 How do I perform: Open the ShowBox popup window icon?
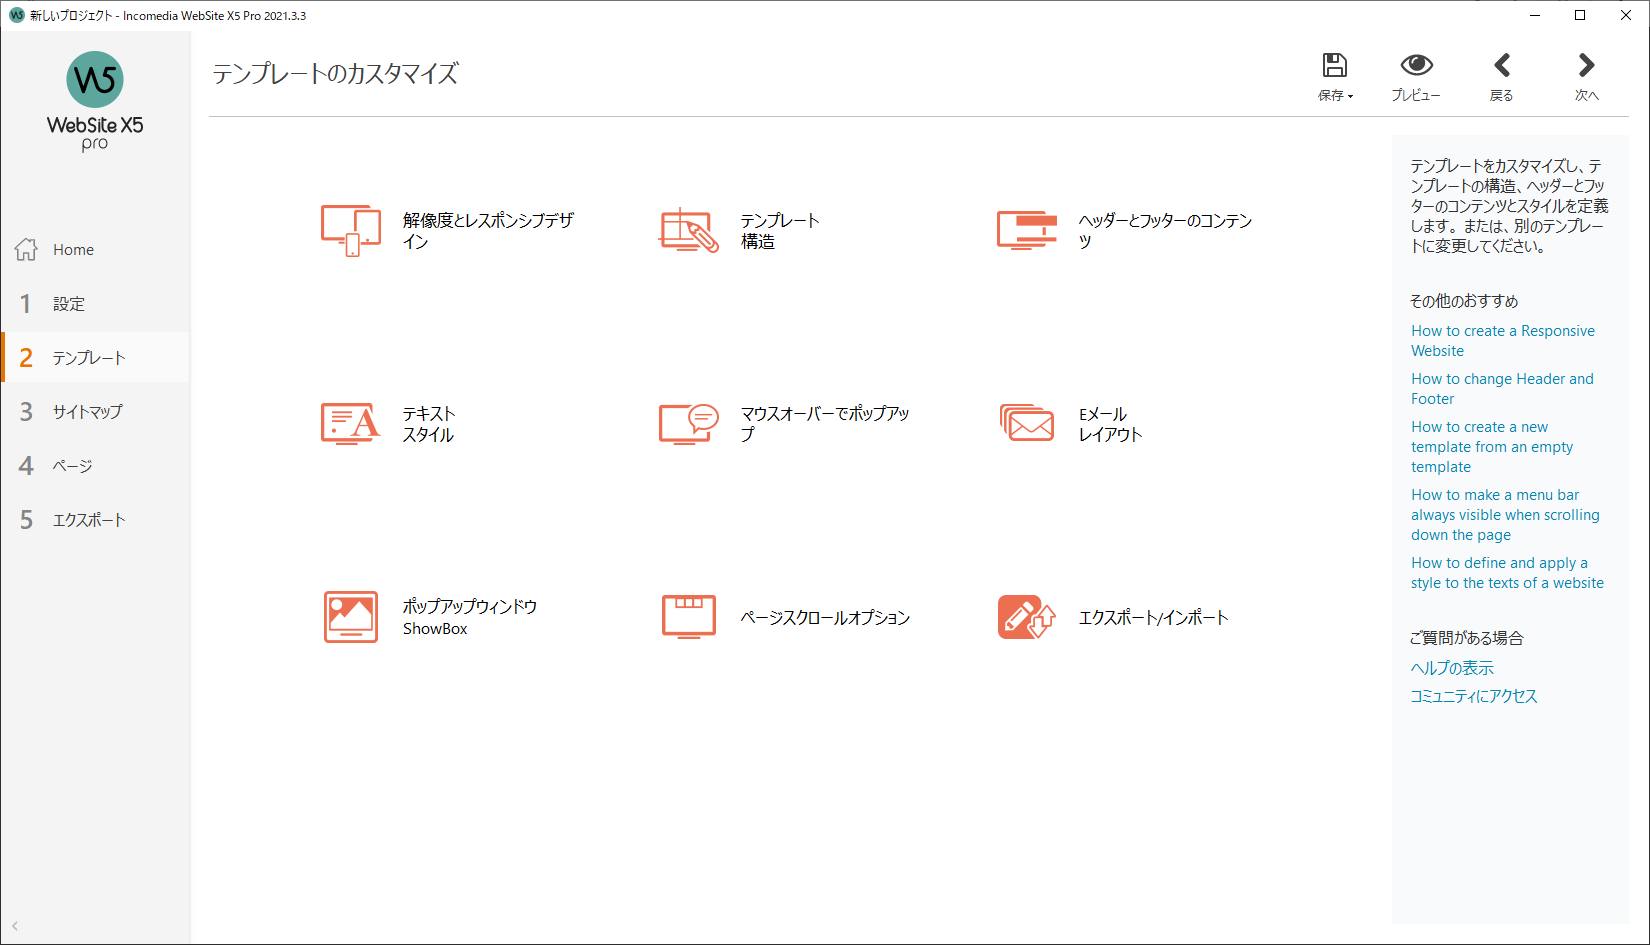pos(351,617)
